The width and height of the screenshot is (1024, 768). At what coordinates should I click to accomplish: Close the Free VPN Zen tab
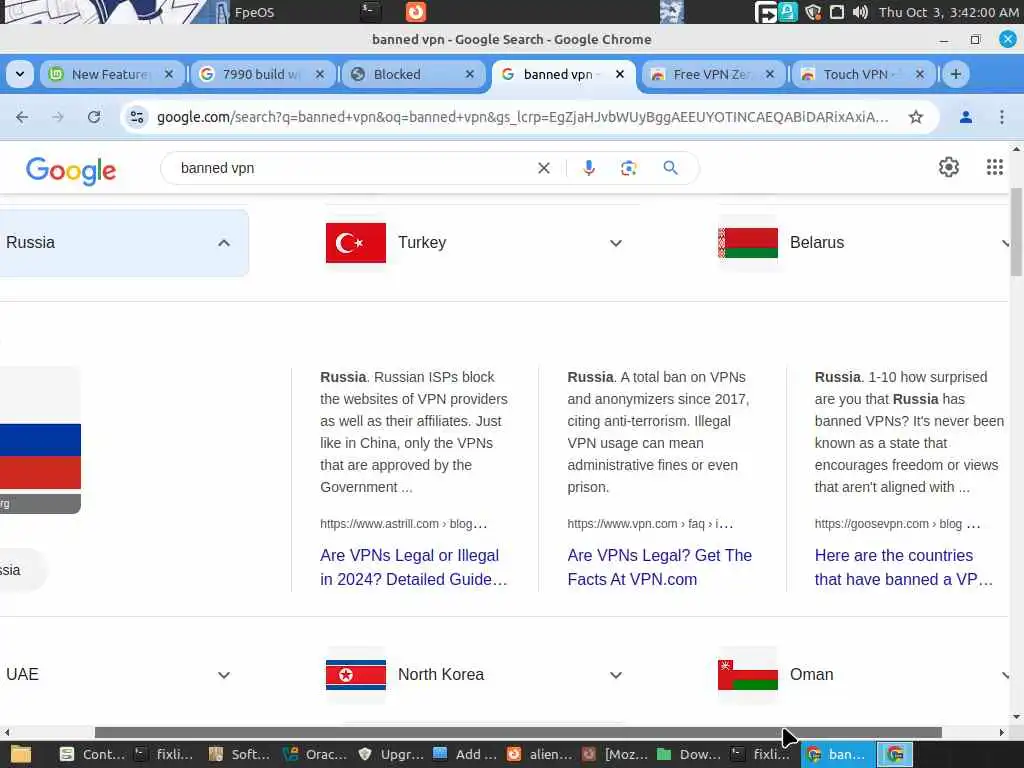pyautogui.click(x=769, y=74)
